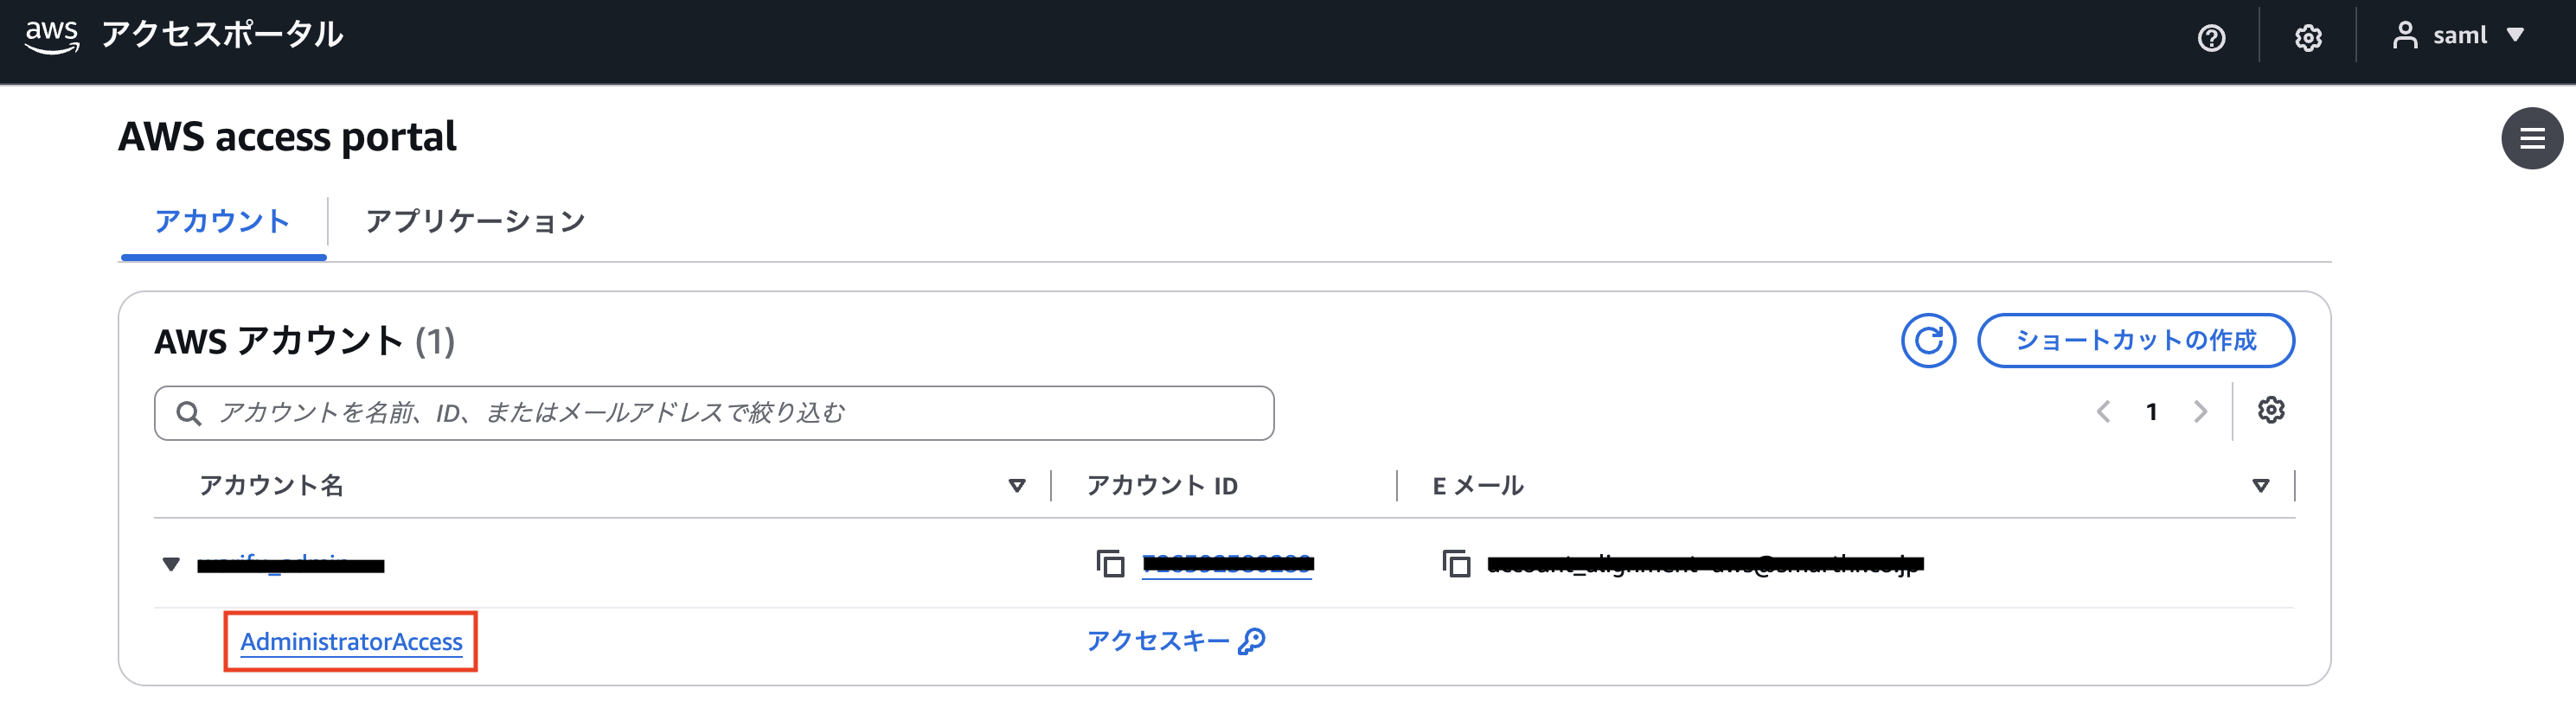Switch to the アプリケーション tab
2576x714 pixels.
tap(475, 221)
